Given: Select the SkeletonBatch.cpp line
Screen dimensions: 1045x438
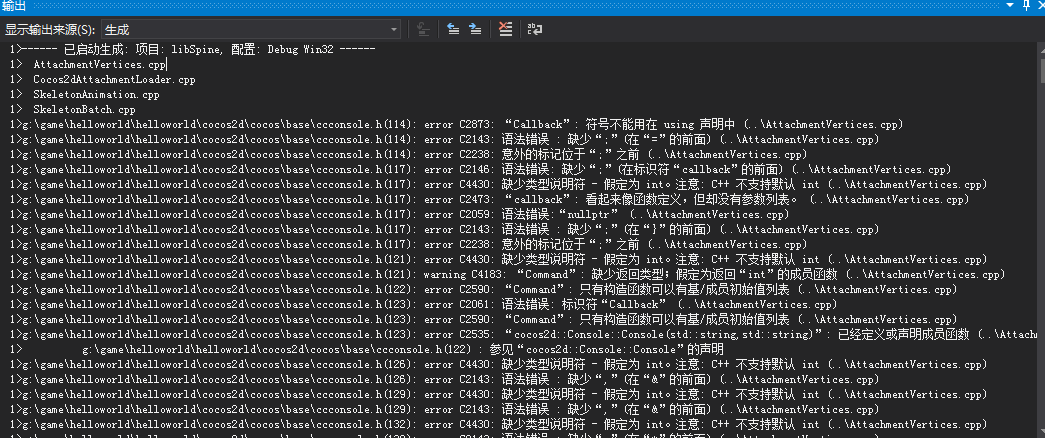Looking at the screenshot, I should coord(73,109).
